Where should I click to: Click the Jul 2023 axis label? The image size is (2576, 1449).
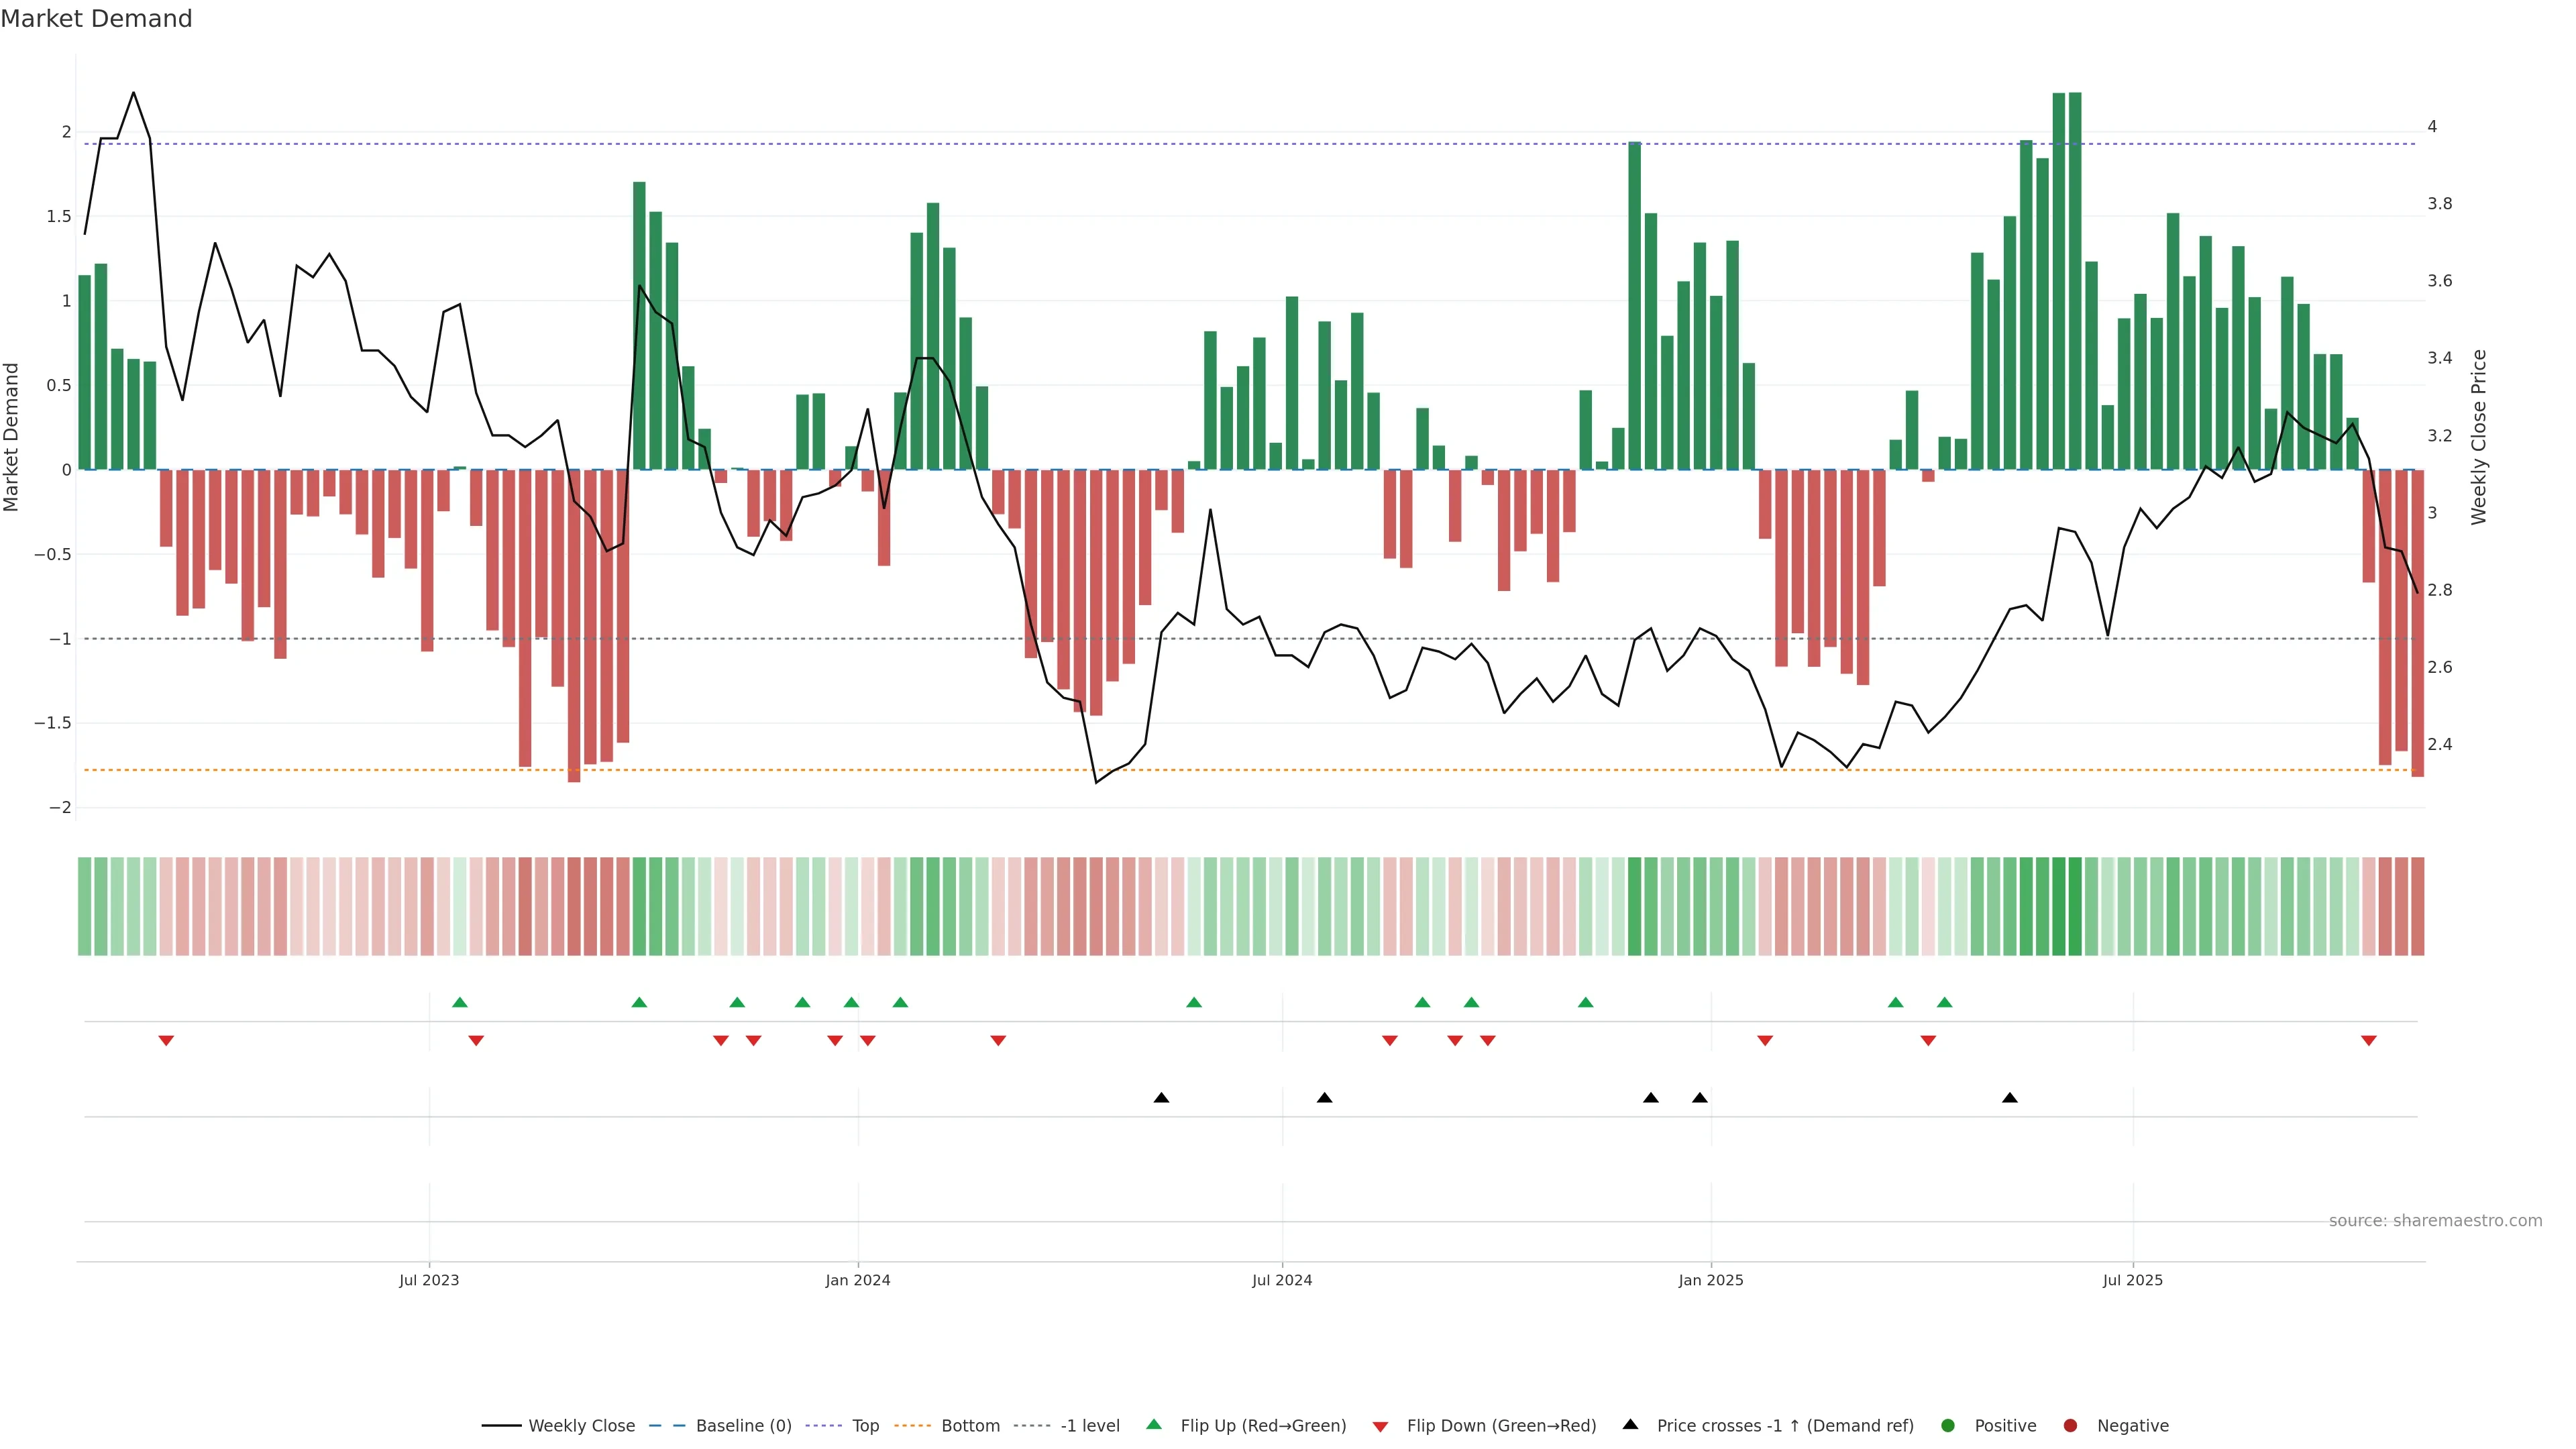(429, 1280)
